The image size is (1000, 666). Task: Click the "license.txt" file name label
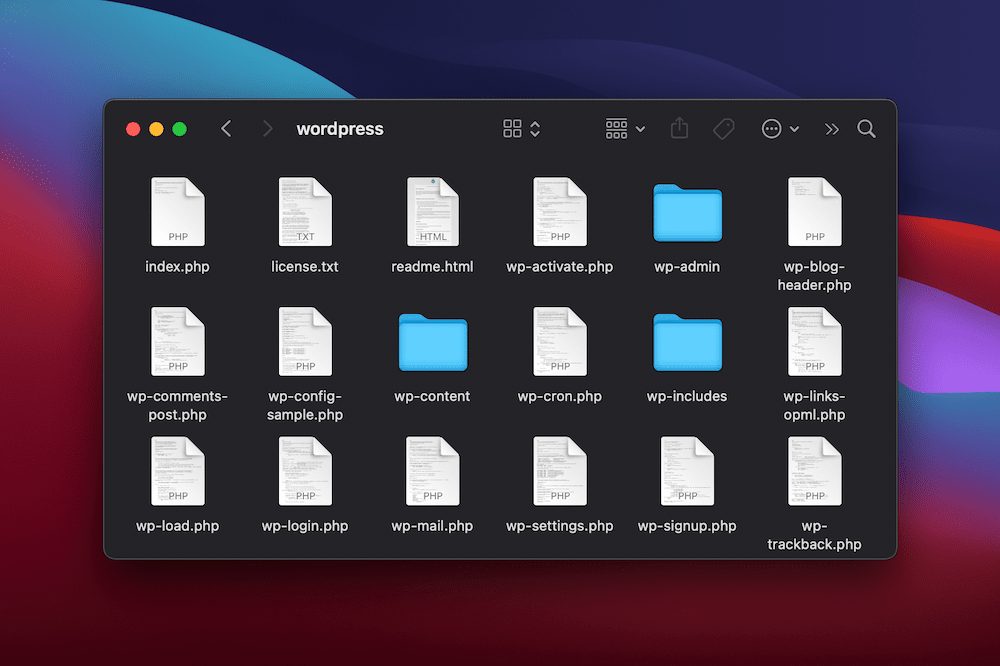pyautogui.click(x=305, y=267)
